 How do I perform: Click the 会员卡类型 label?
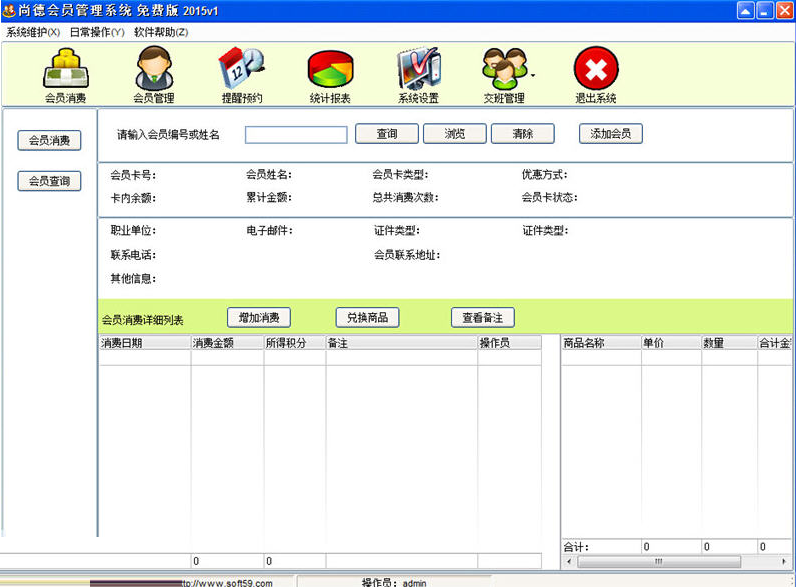[401, 175]
